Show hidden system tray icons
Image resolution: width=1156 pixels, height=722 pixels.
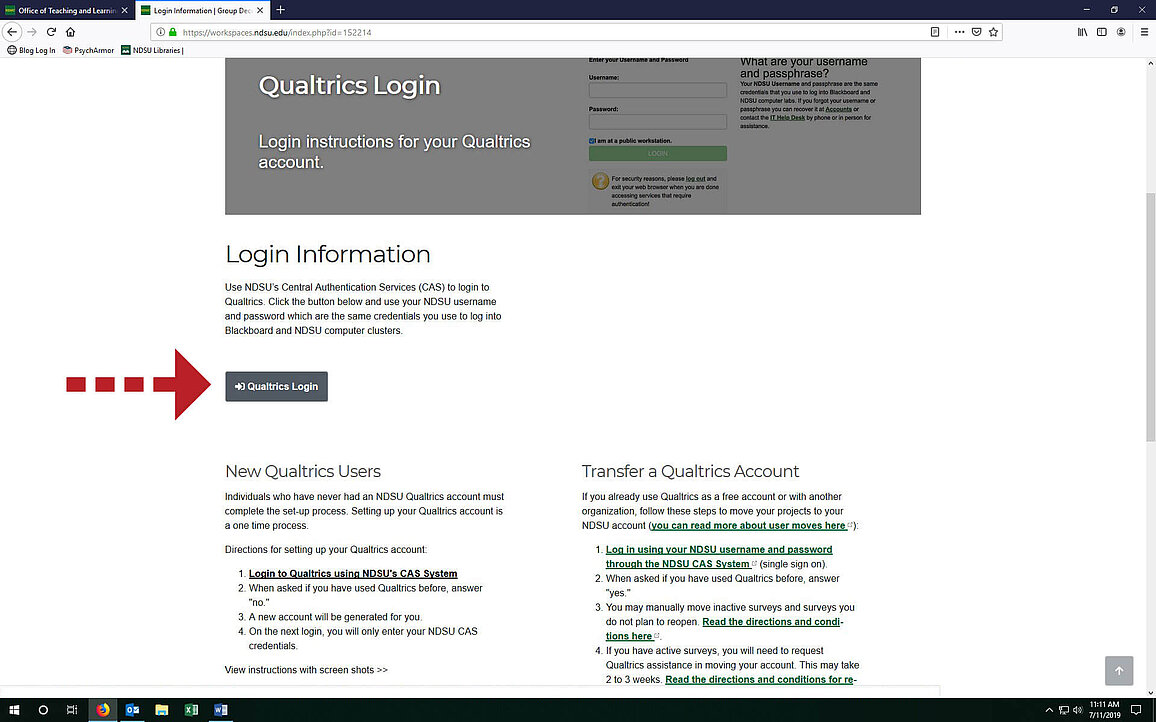(x=1048, y=710)
